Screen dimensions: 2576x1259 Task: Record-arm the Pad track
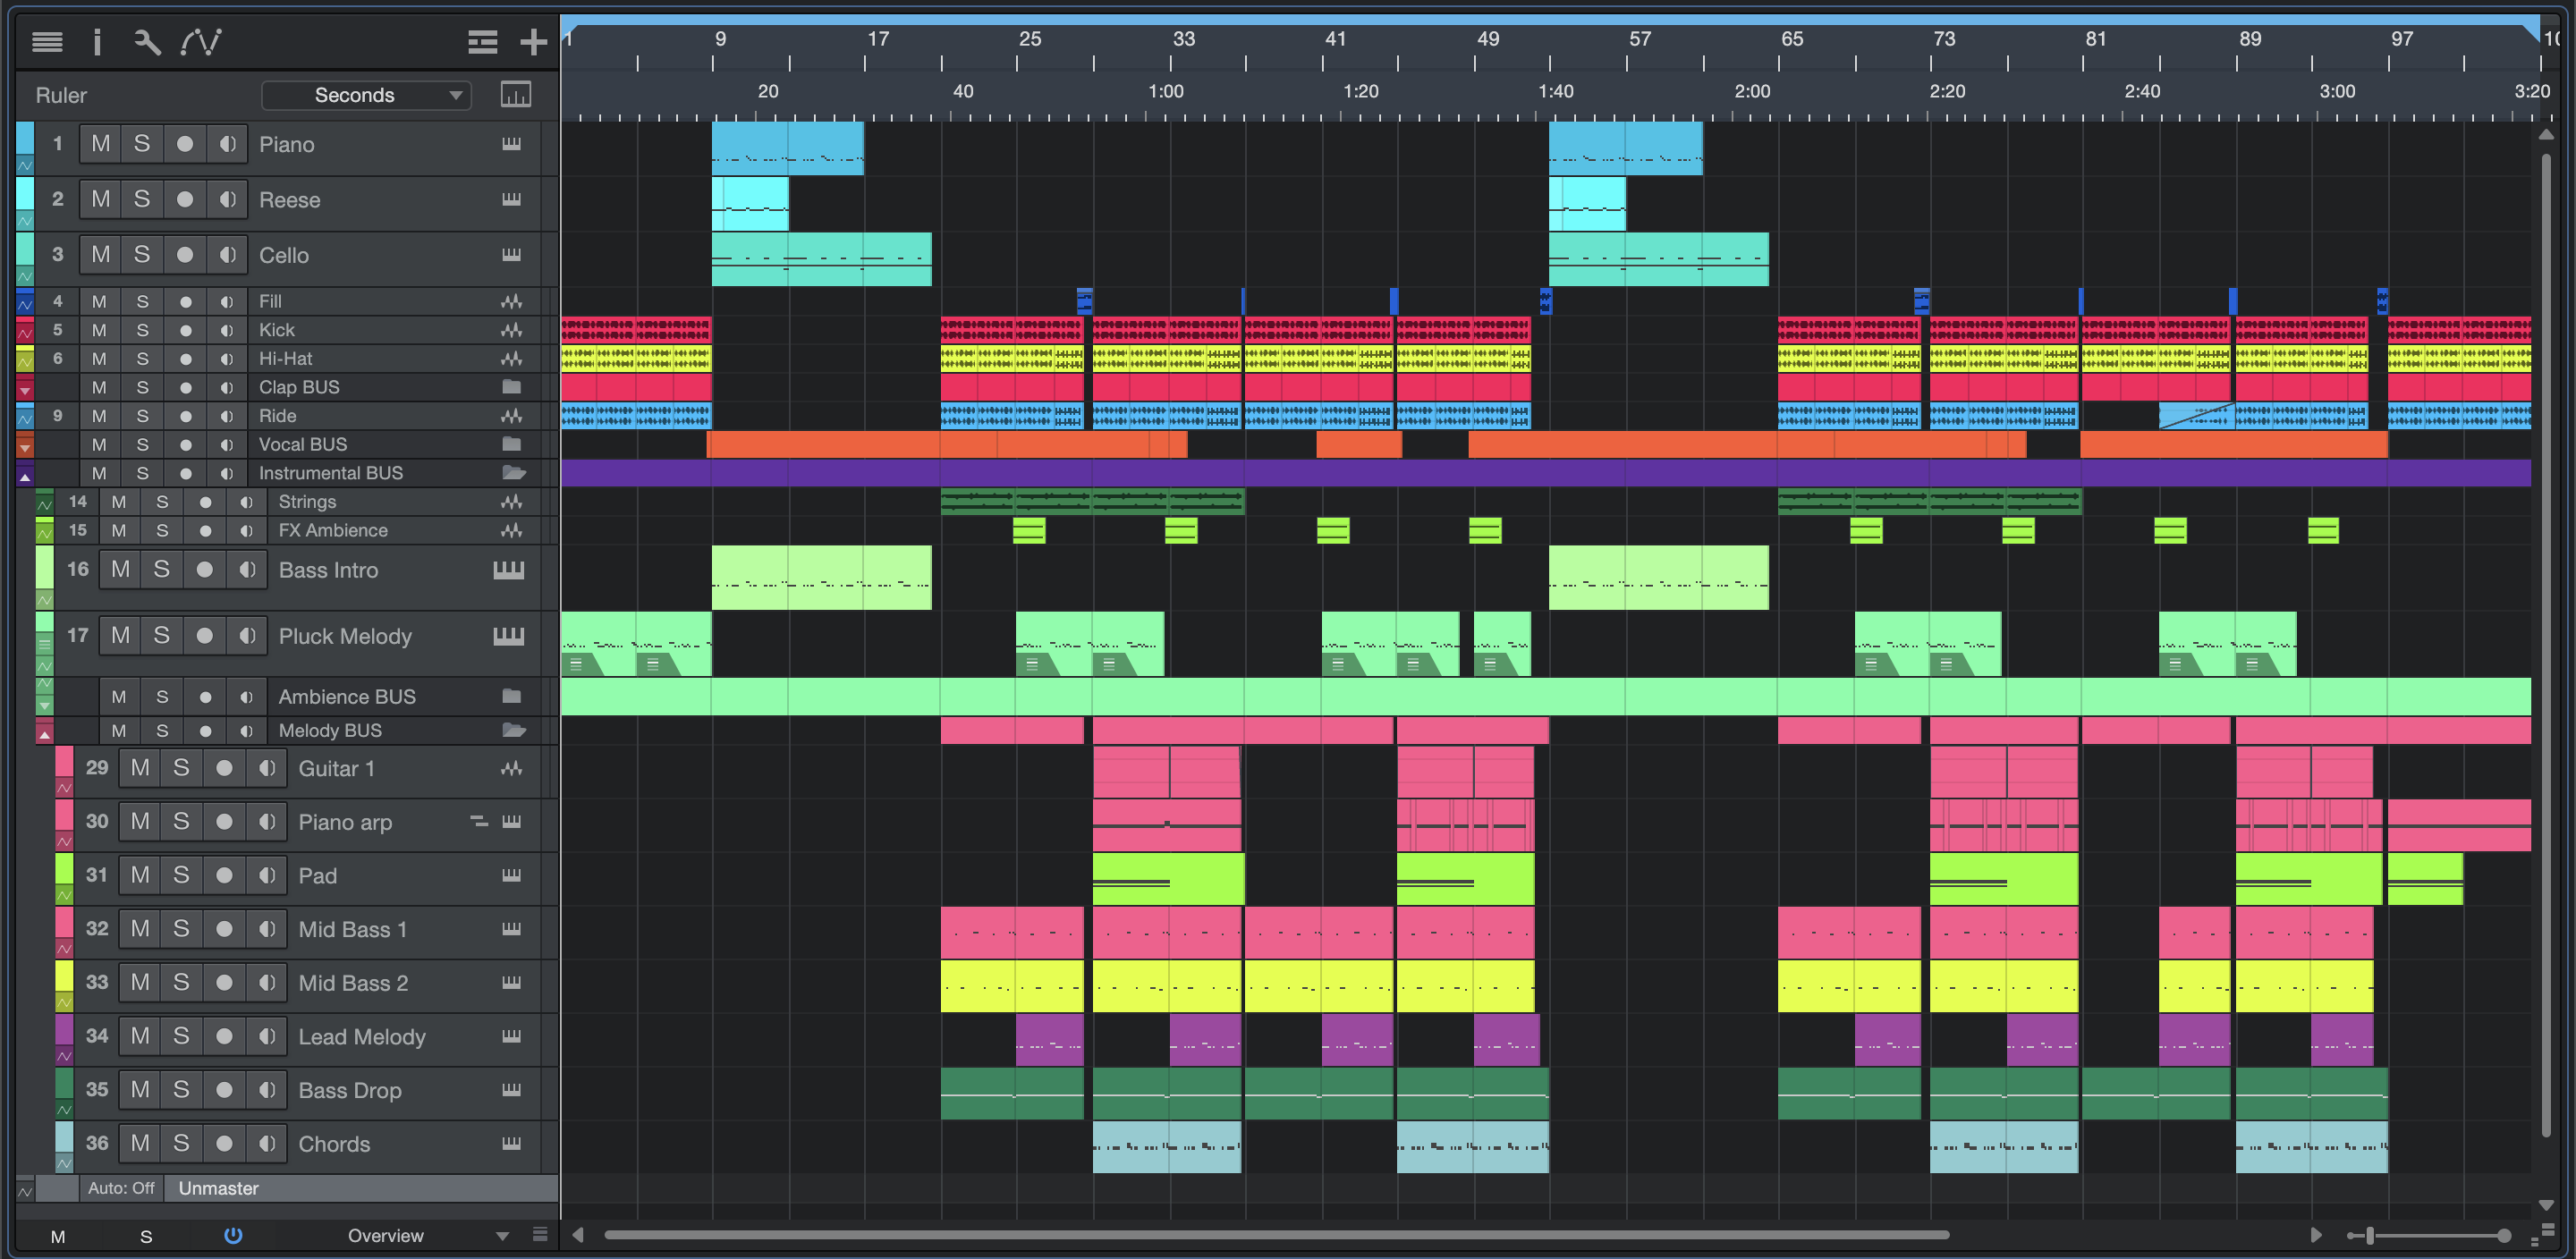tap(224, 876)
